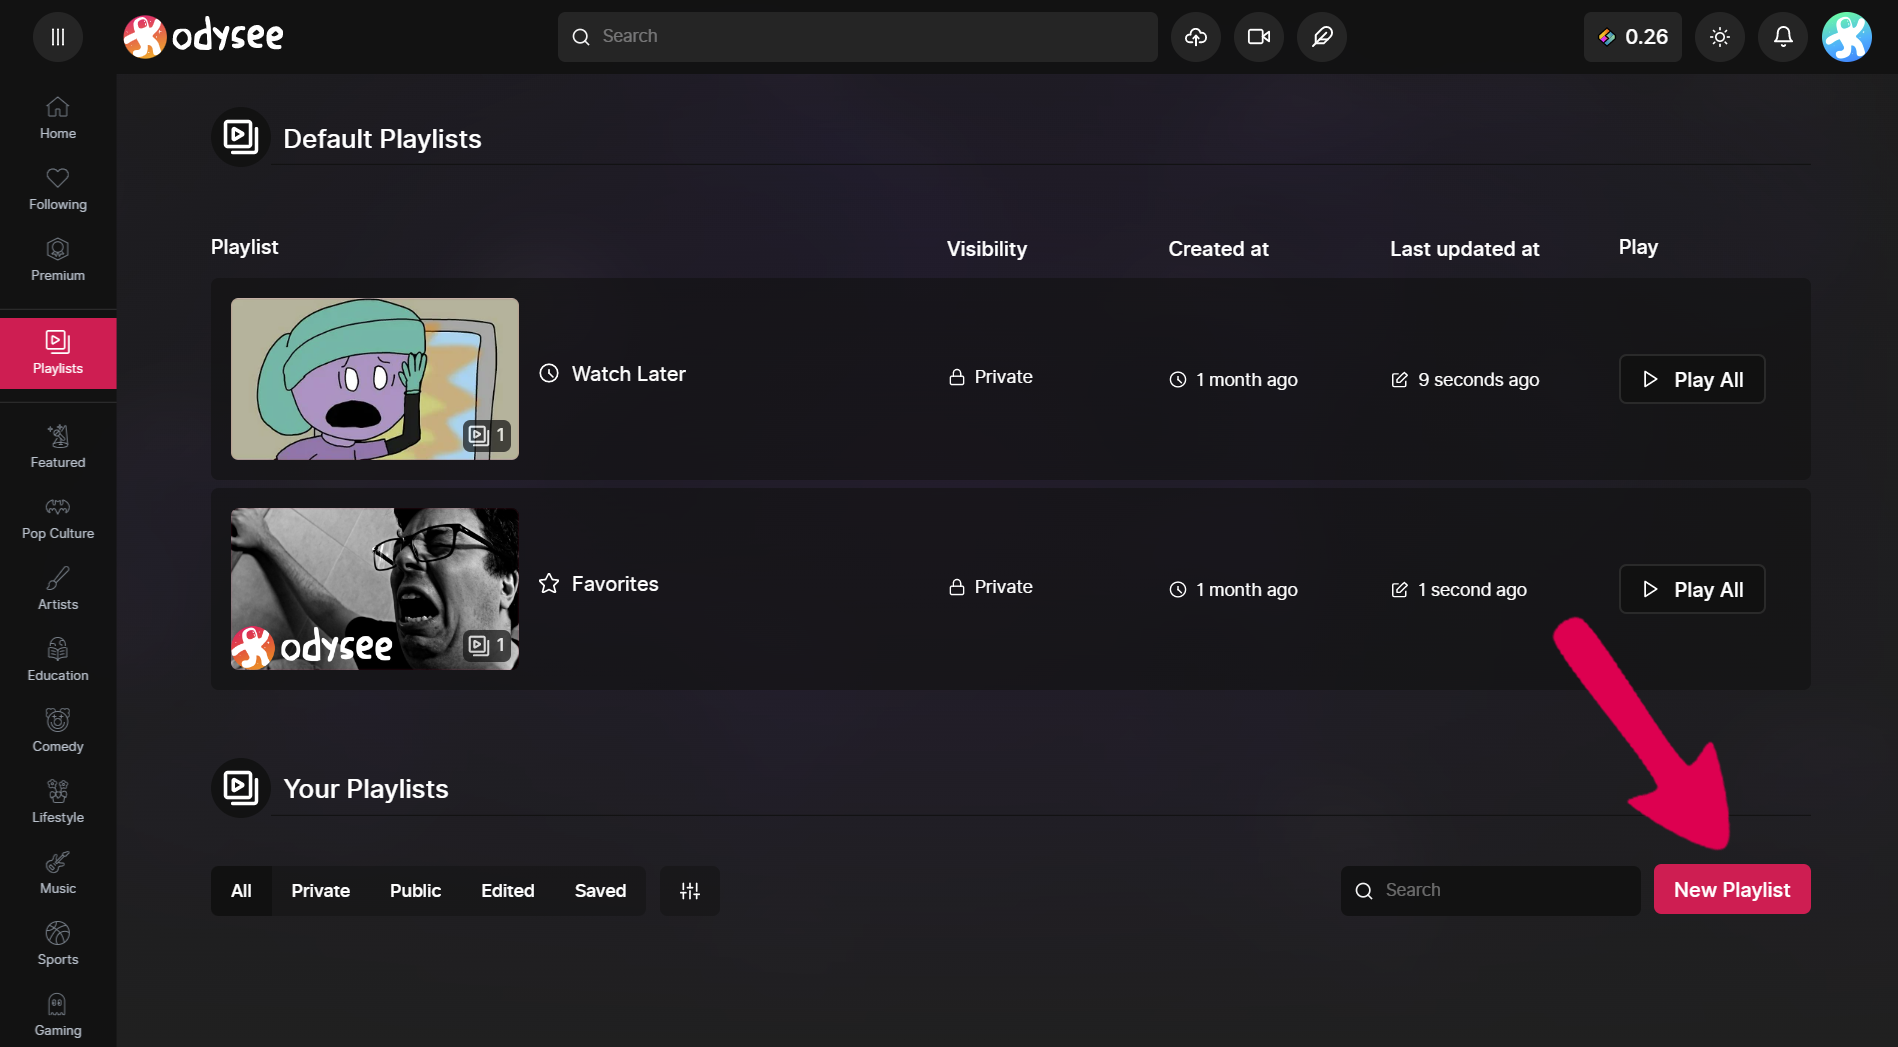This screenshot has height=1047, width=1898.
Task: Toggle the light/dark theme sun icon
Action: tap(1719, 37)
